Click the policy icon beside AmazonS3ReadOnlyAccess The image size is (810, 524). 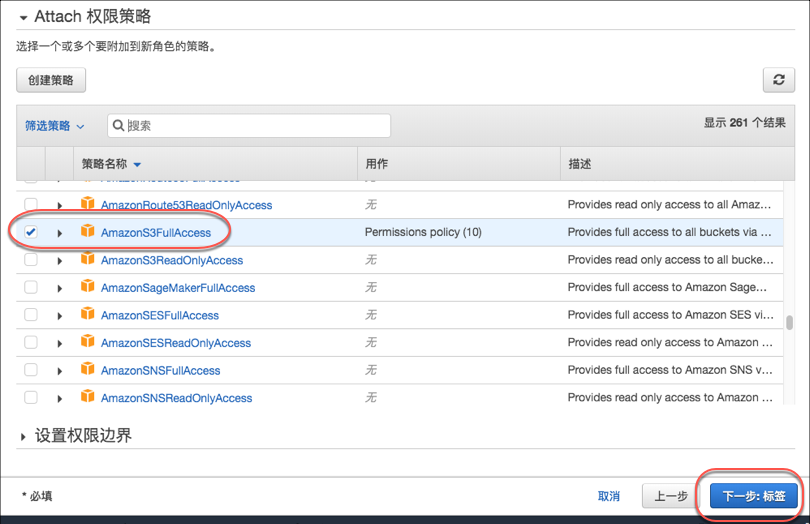(88, 260)
